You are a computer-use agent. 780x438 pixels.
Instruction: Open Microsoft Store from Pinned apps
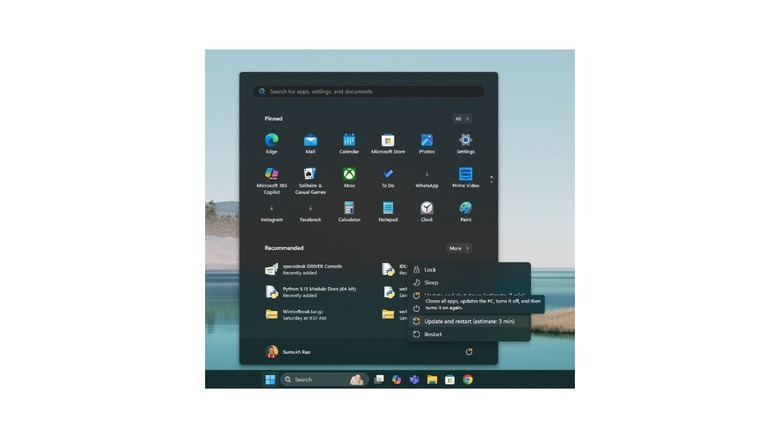click(388, 143)
